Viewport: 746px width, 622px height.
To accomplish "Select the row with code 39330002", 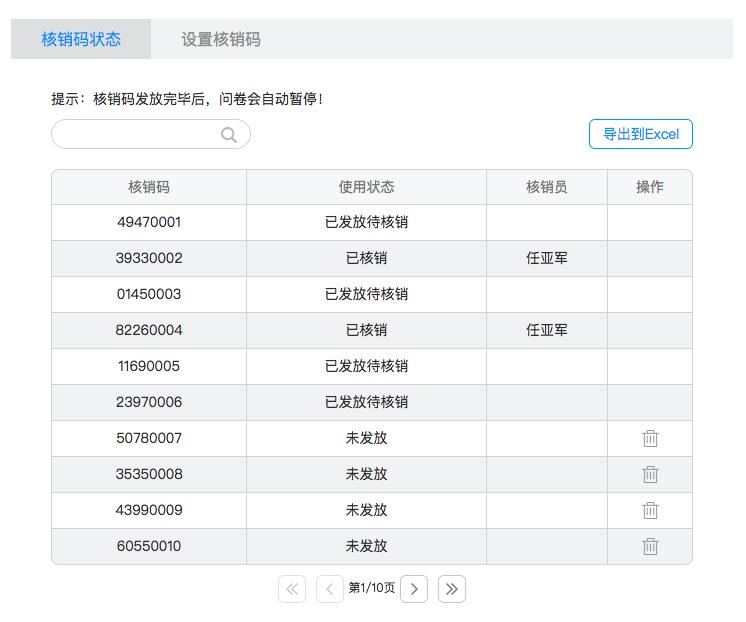I will coord(372,258).
